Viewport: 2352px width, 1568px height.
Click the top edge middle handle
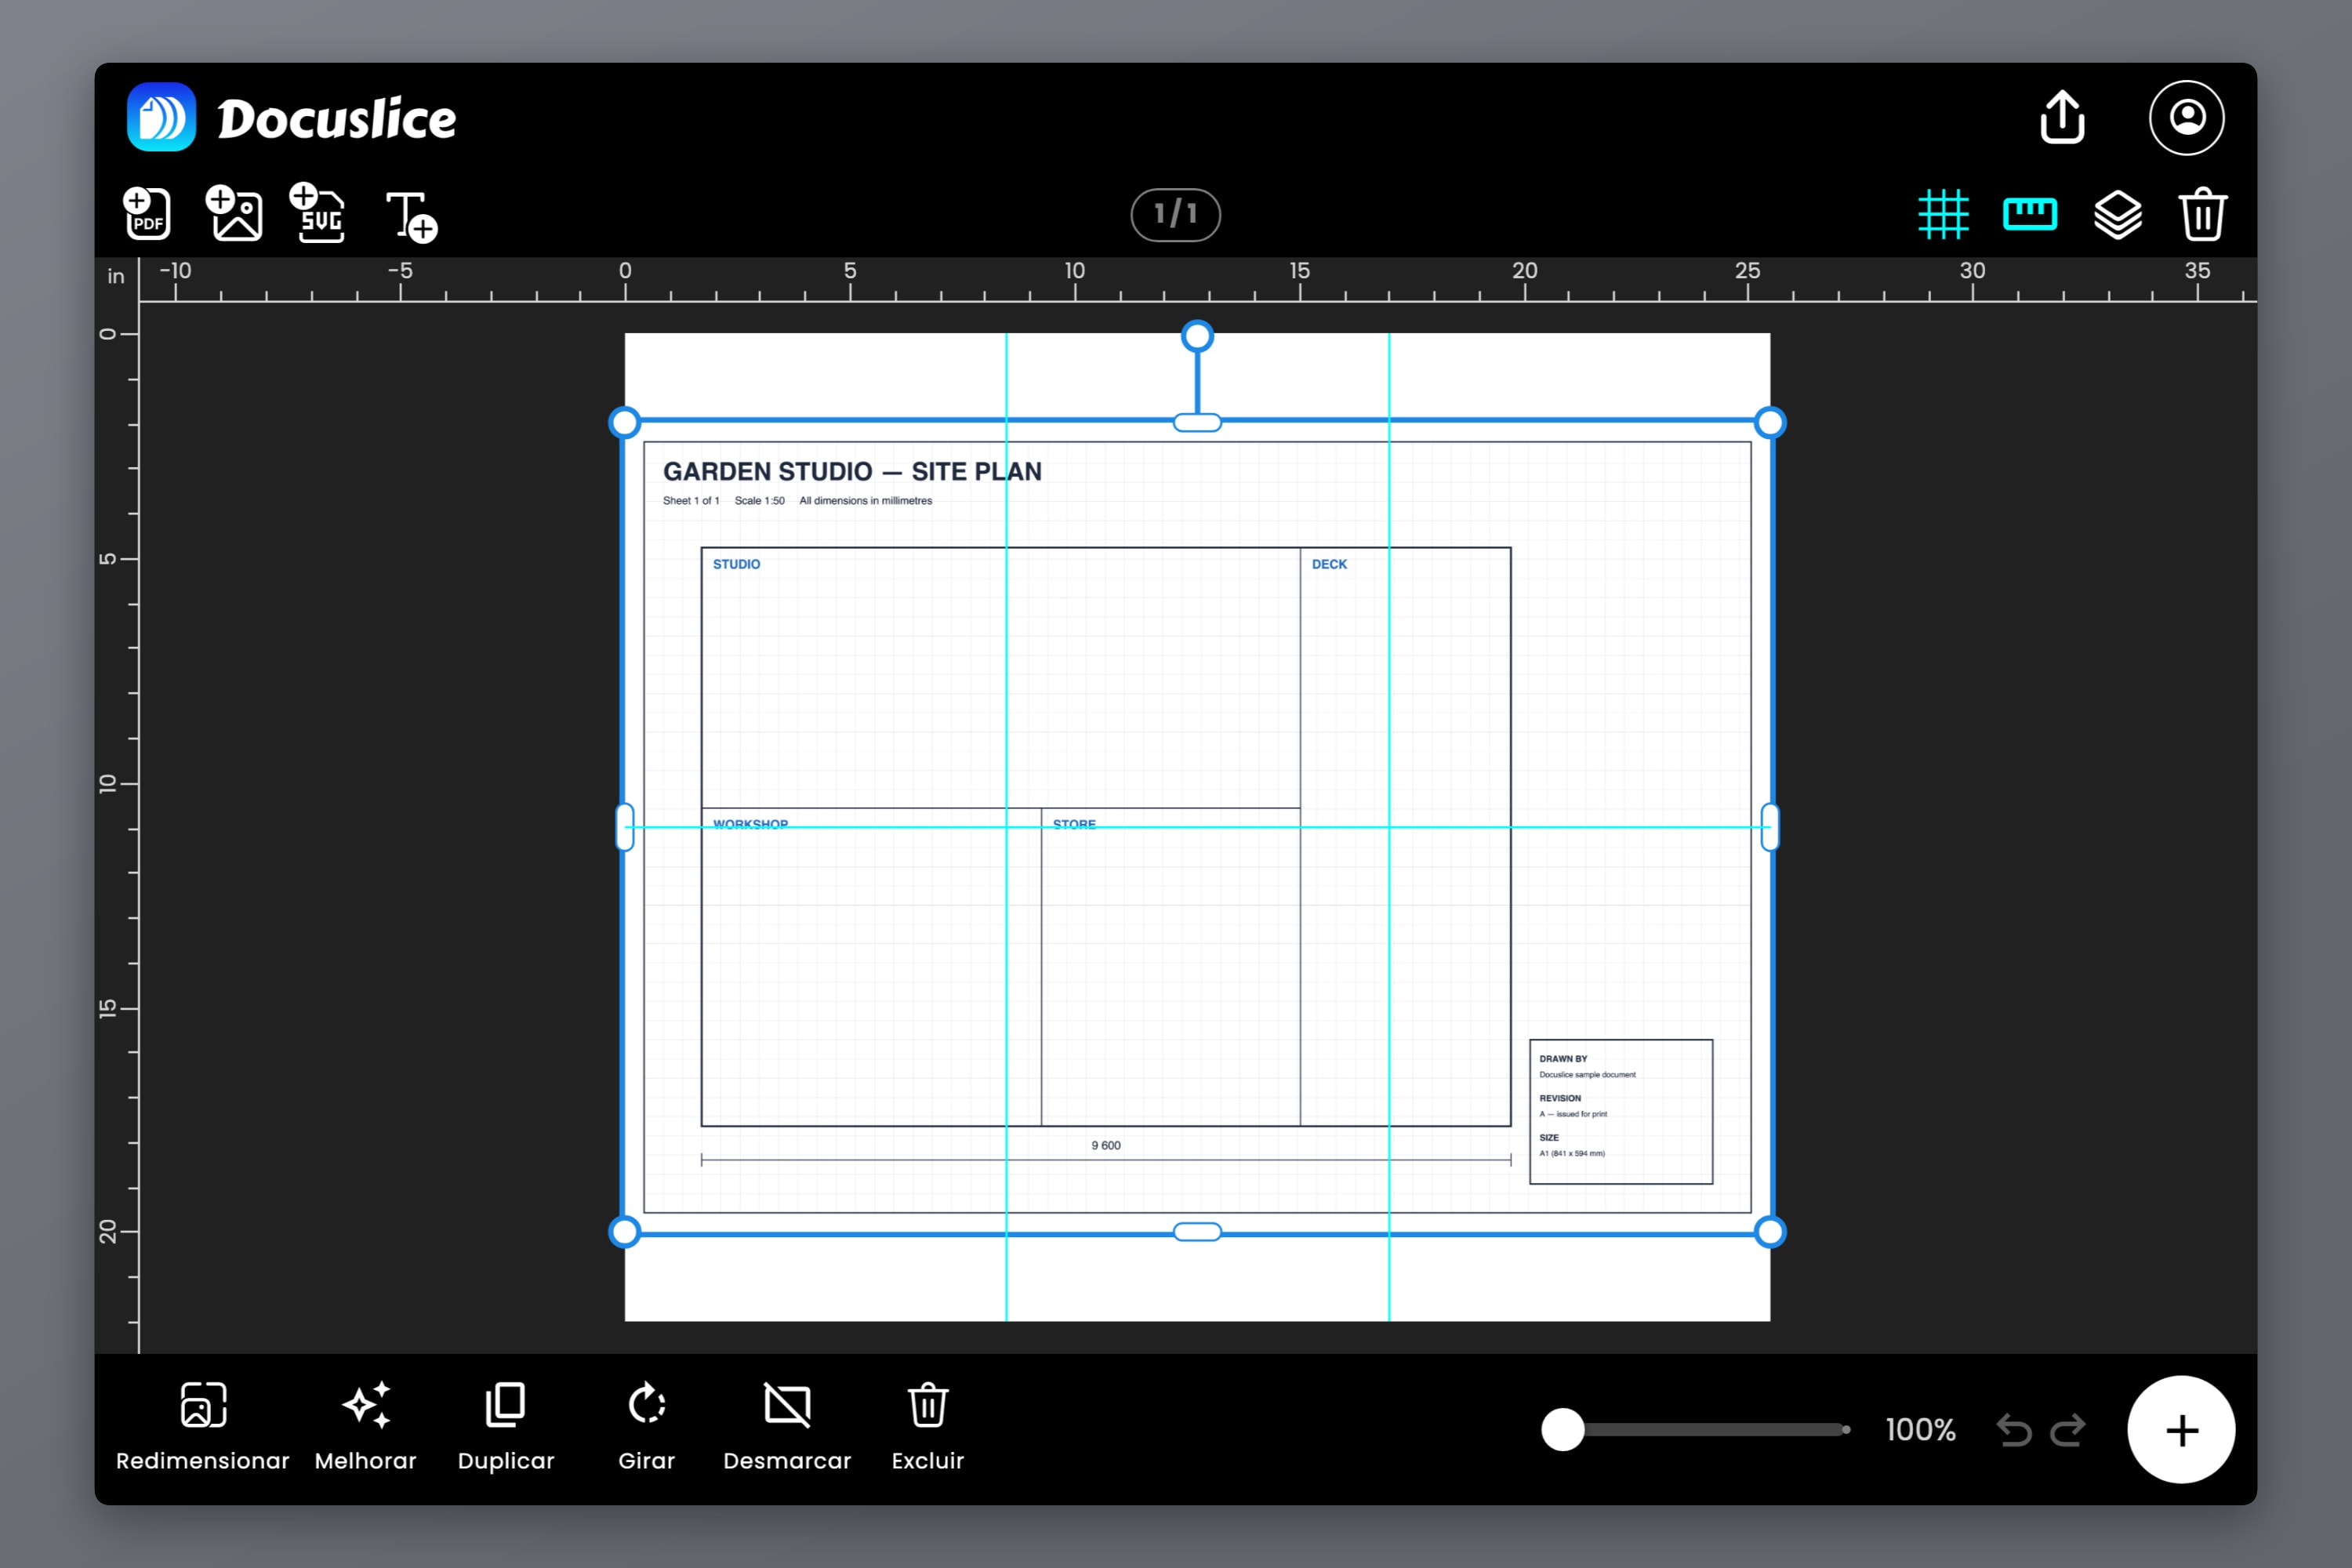pos(1197,423)
